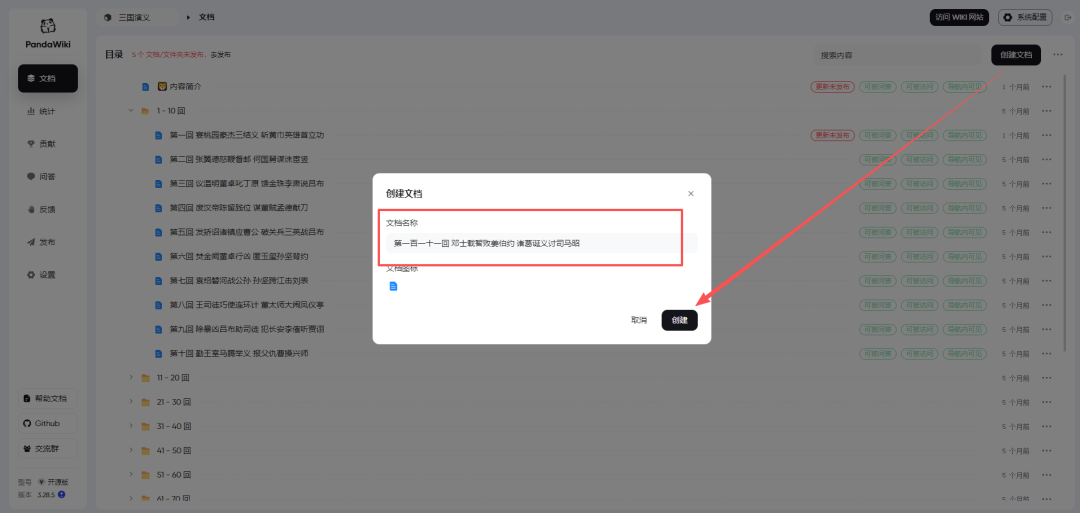Expand the 21 - 30 回 folder
Image resolution: width=1080 pixels, height=513 pixels.
[131, 401]
